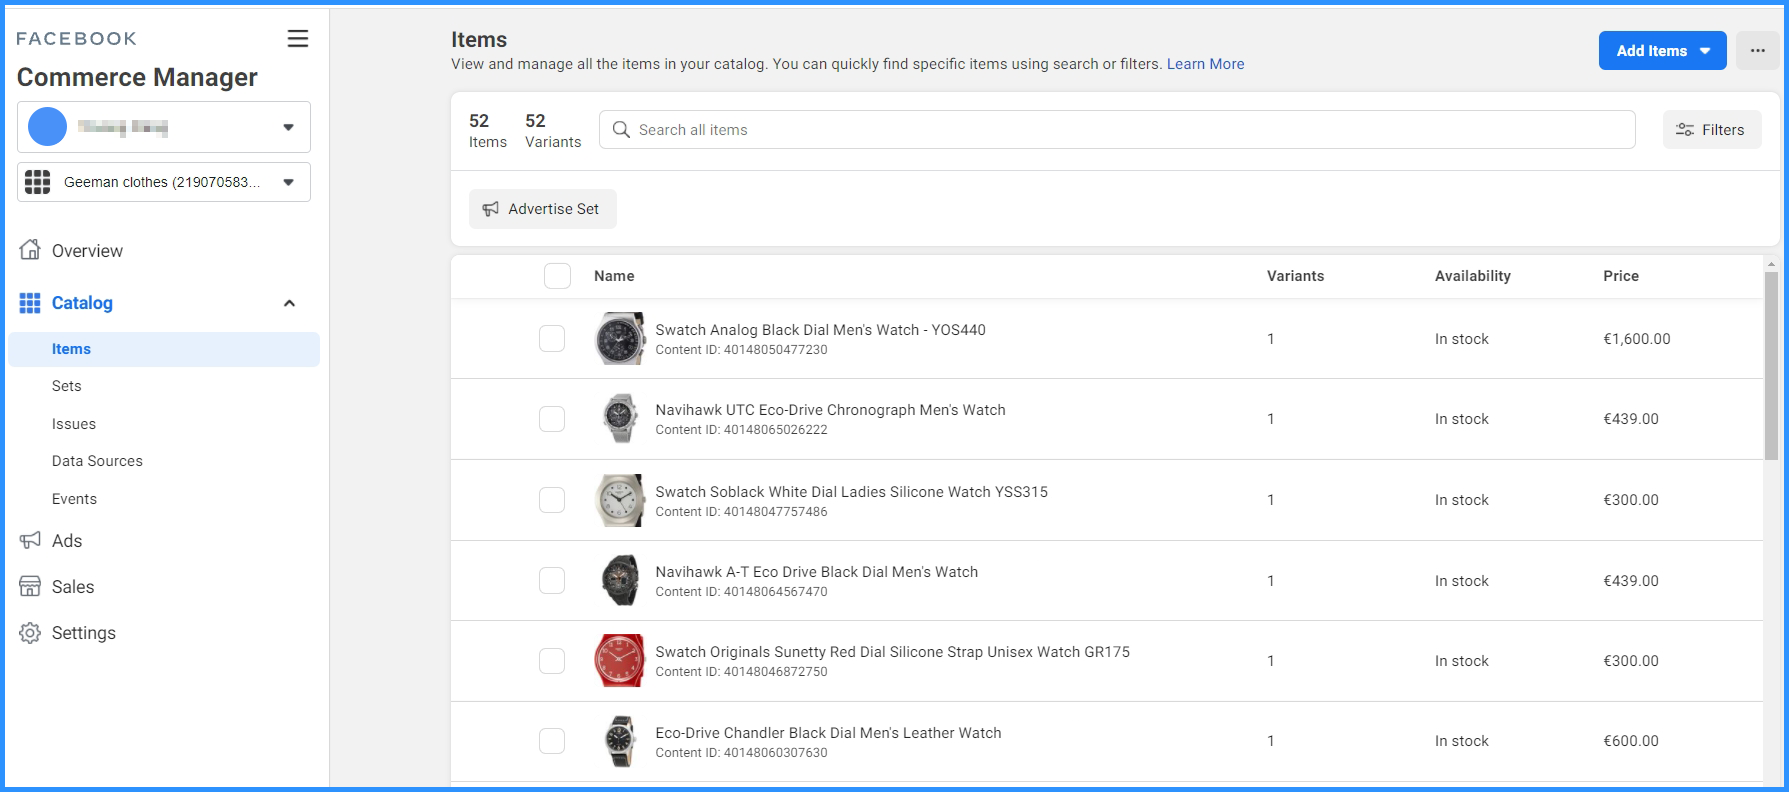Click the Overview home icon
This screenshot has width=1789, height=792.
(30, 250)
